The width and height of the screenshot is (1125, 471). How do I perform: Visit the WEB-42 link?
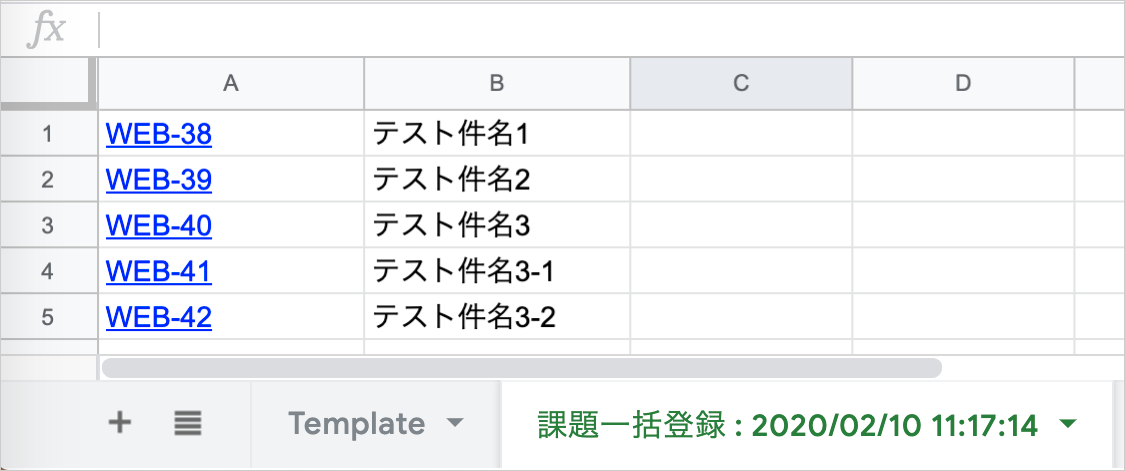[x=158, y=318]
